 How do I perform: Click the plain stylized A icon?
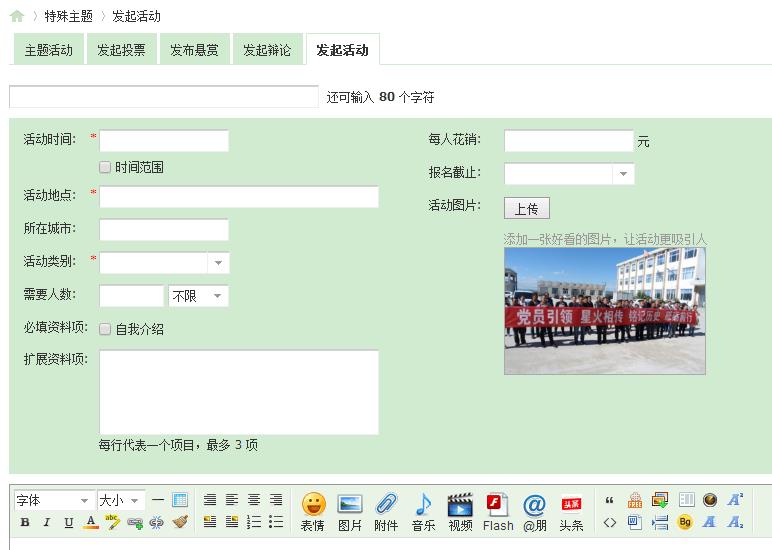pyautogui.click(x=709, y=522)
